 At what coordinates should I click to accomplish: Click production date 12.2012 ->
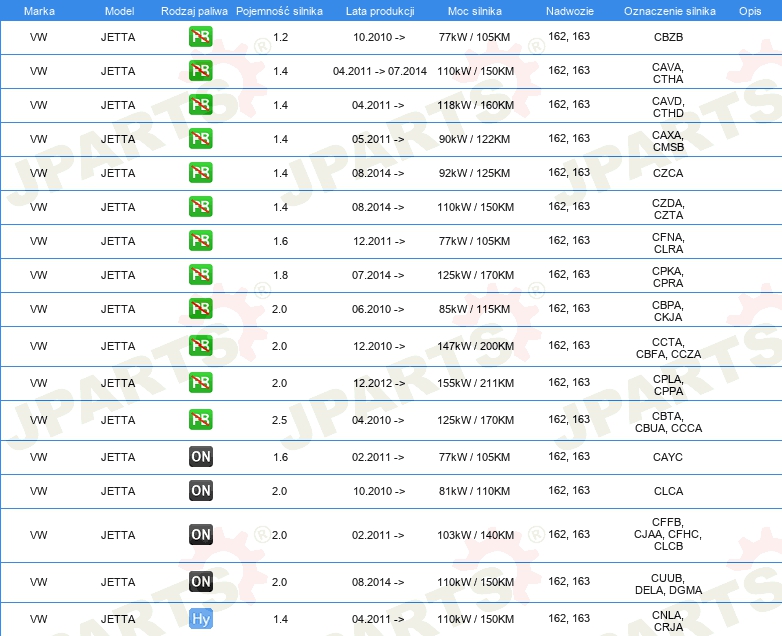[379, 383]
